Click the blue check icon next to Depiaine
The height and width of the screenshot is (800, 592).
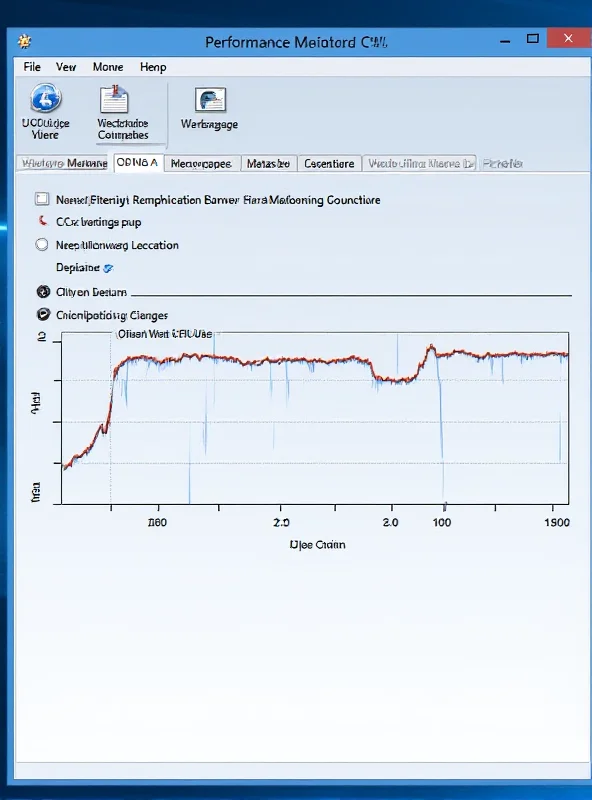[x=108, y=268]
